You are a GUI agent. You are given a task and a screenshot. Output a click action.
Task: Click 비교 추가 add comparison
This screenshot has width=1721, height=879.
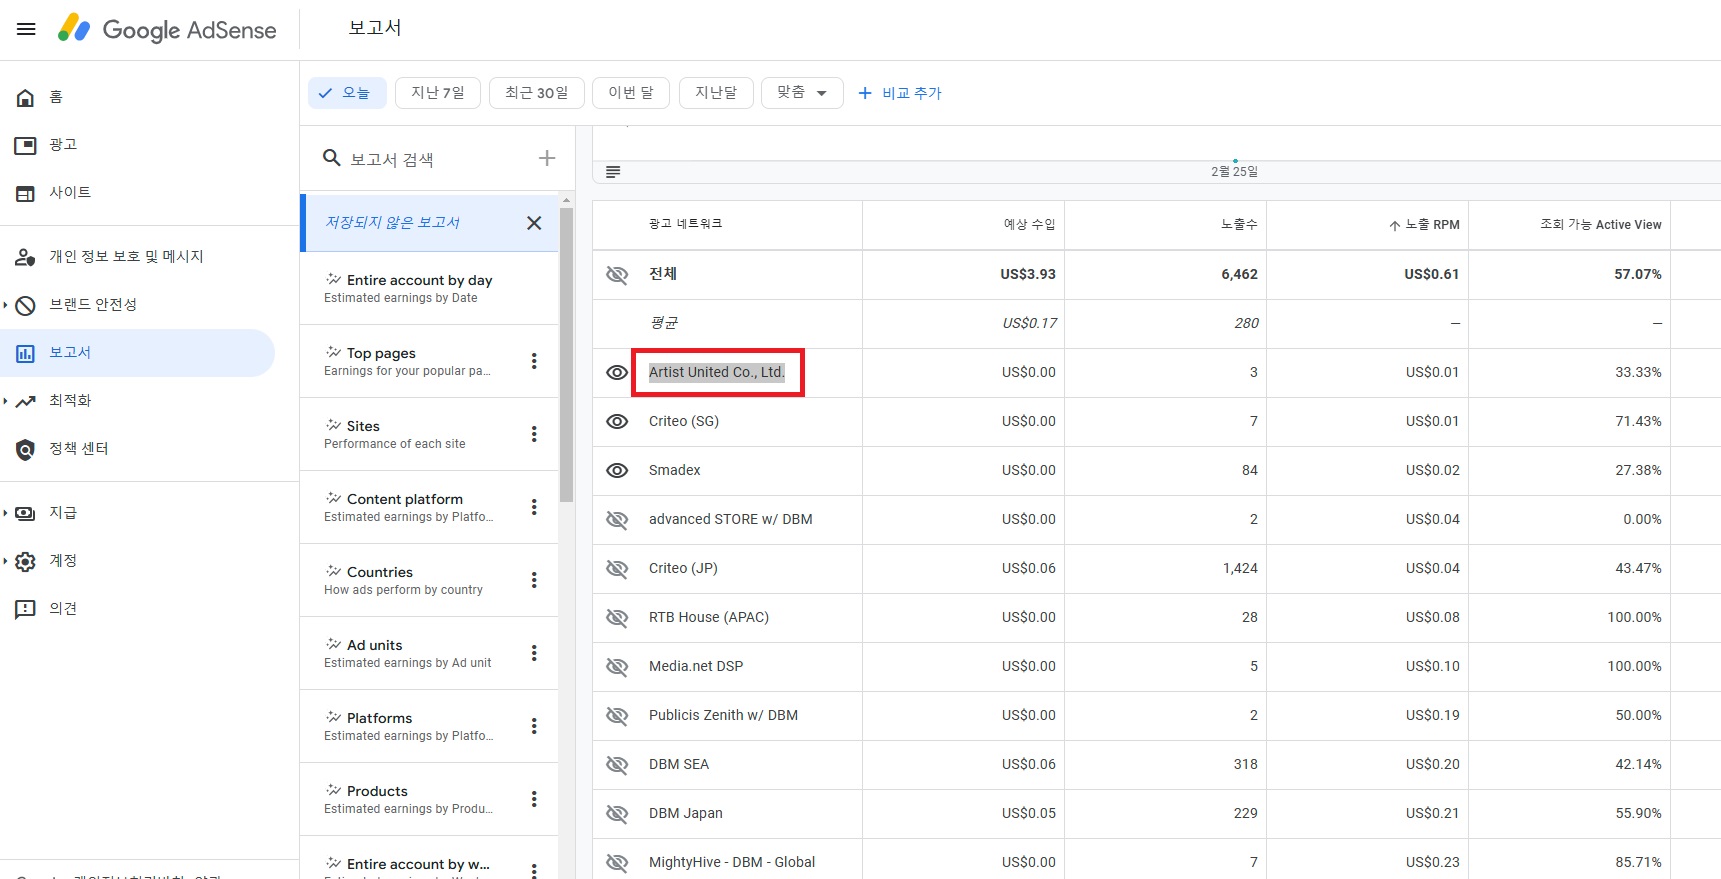[x=900, y=93]
